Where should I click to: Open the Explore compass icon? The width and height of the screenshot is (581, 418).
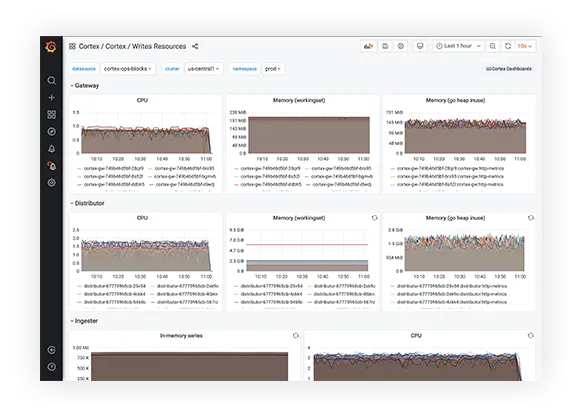52,132
